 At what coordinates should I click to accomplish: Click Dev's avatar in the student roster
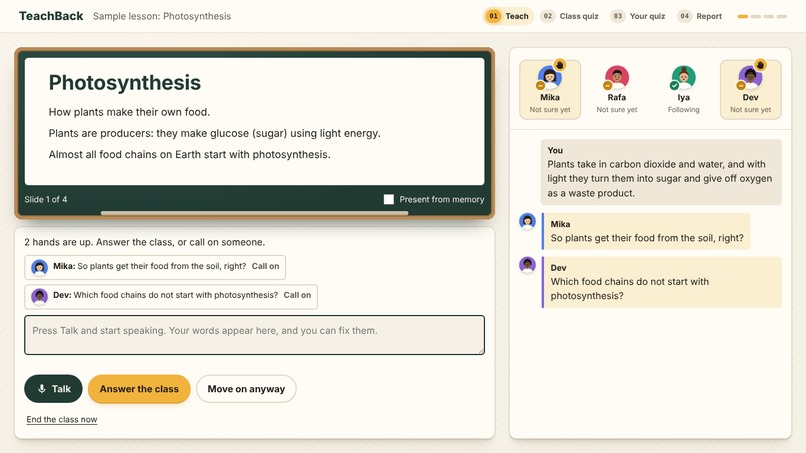tap(750, 77)
